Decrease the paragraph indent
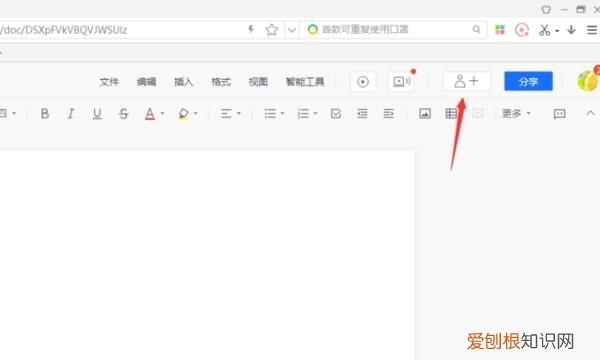This screenshot has height=360, width=600. pyautogui.click(x=362, y=114)
